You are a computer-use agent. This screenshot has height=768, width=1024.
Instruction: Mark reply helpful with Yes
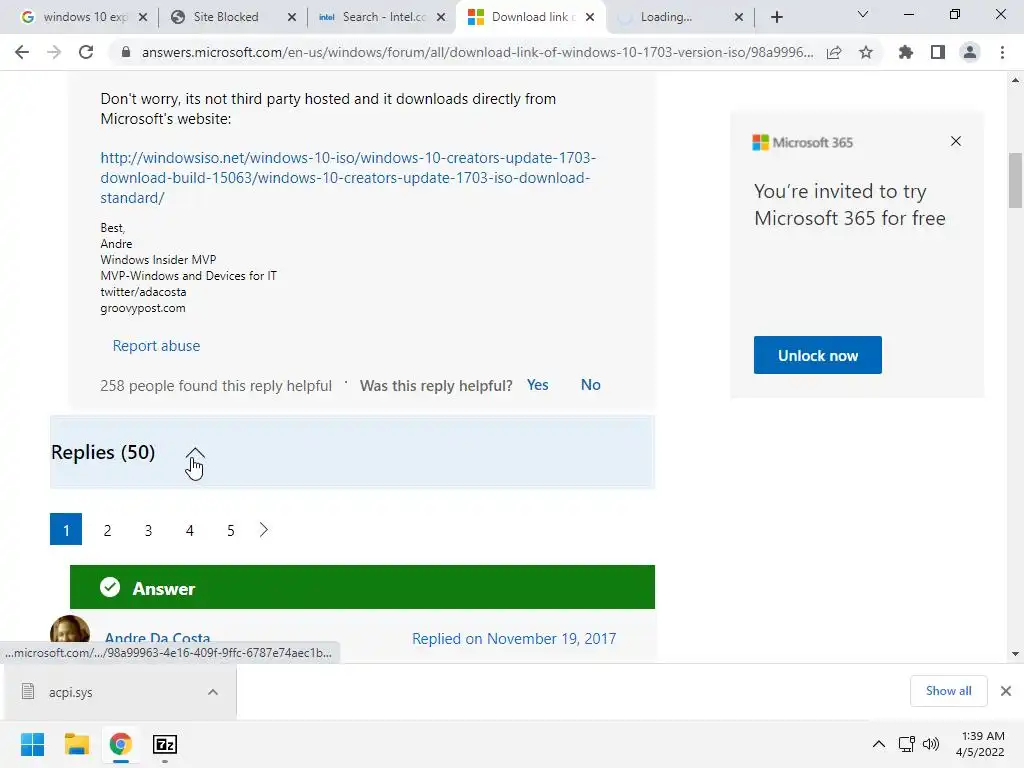(537, 385)
